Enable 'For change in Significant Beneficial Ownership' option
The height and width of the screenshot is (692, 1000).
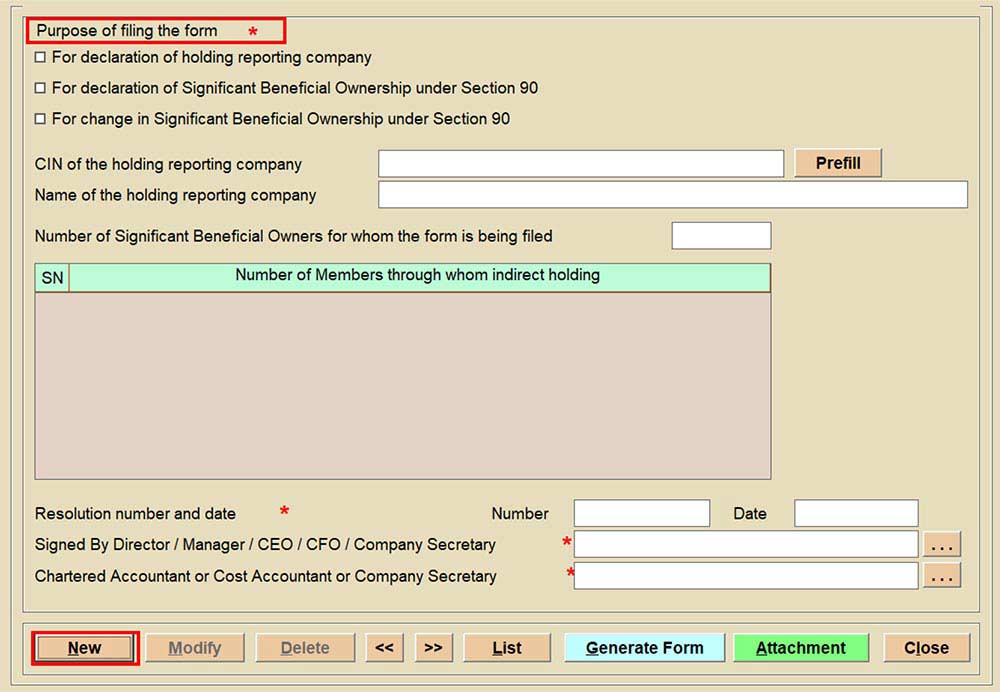click(x=40, y=119)
